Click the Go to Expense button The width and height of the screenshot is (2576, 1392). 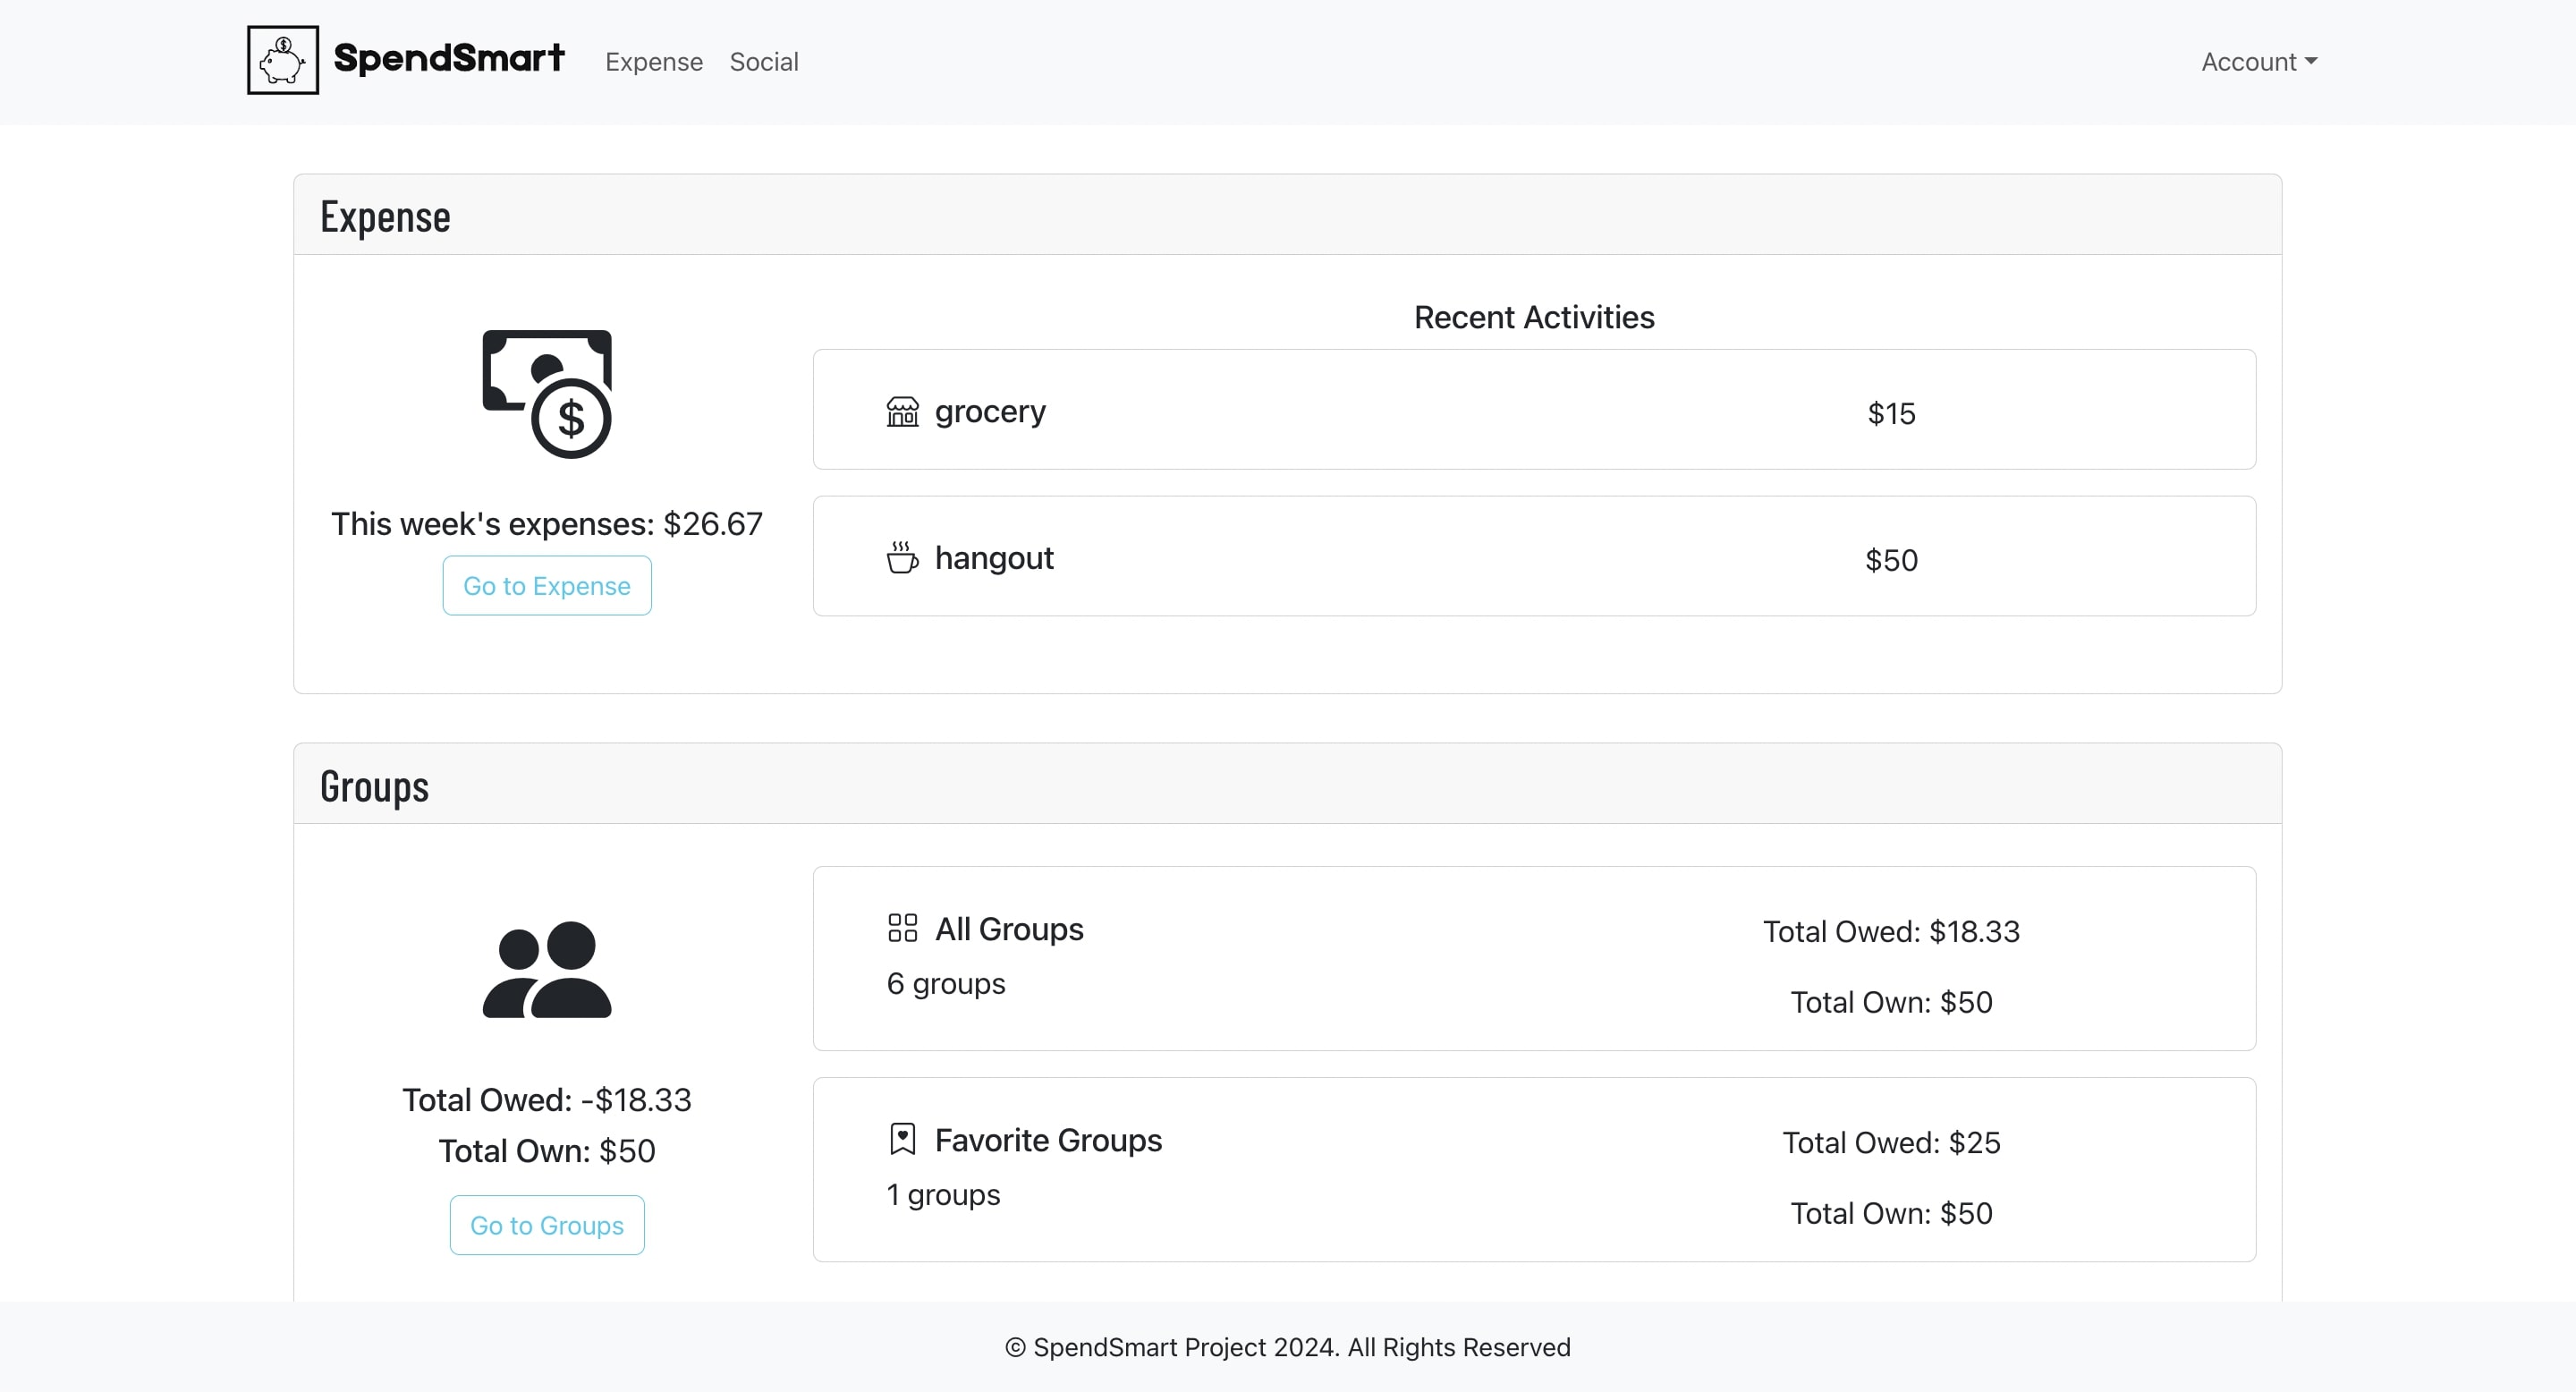[x=547, y=586]
